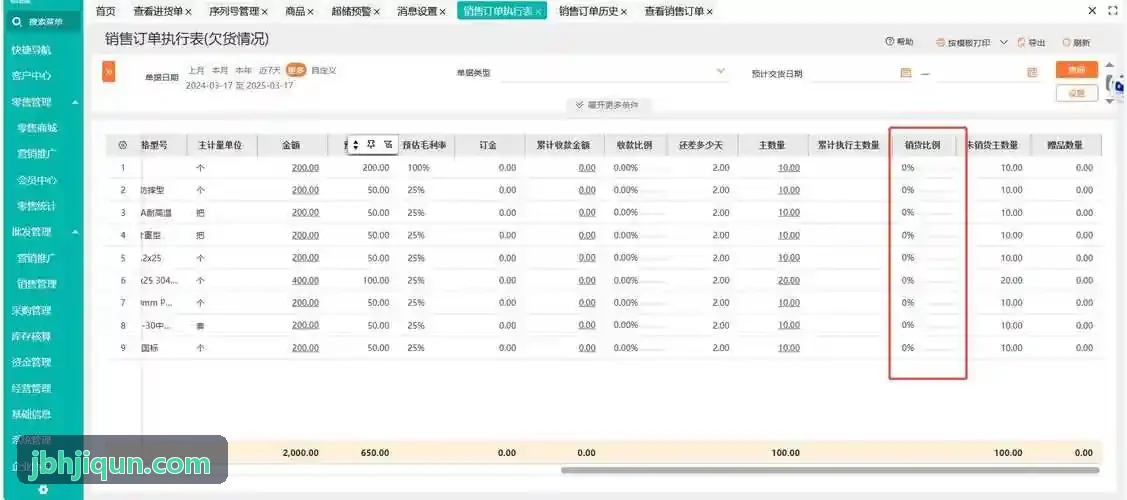Switch to the 首页 tab
Image resolution: width=1127 pixels, height=500 pixels.
[x=106, y=11]
